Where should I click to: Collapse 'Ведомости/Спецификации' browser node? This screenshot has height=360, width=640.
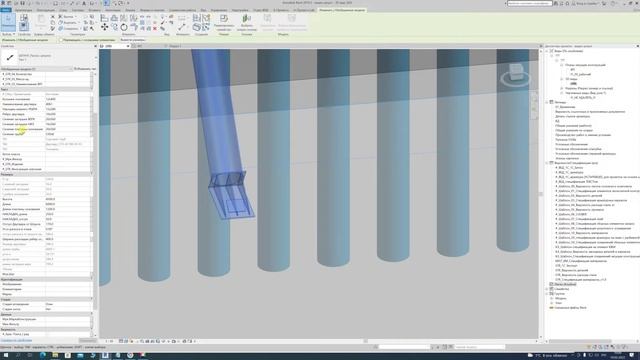pyautogui.click(x=547, y=163)
